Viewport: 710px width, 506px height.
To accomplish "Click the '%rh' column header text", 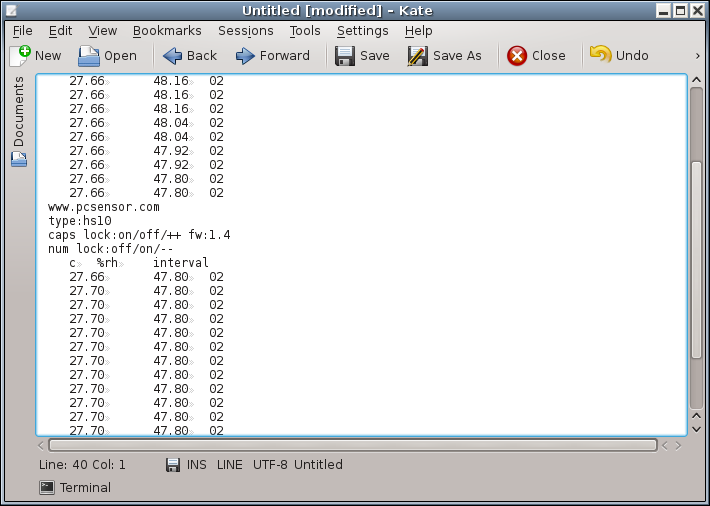I will click(107, 263).
